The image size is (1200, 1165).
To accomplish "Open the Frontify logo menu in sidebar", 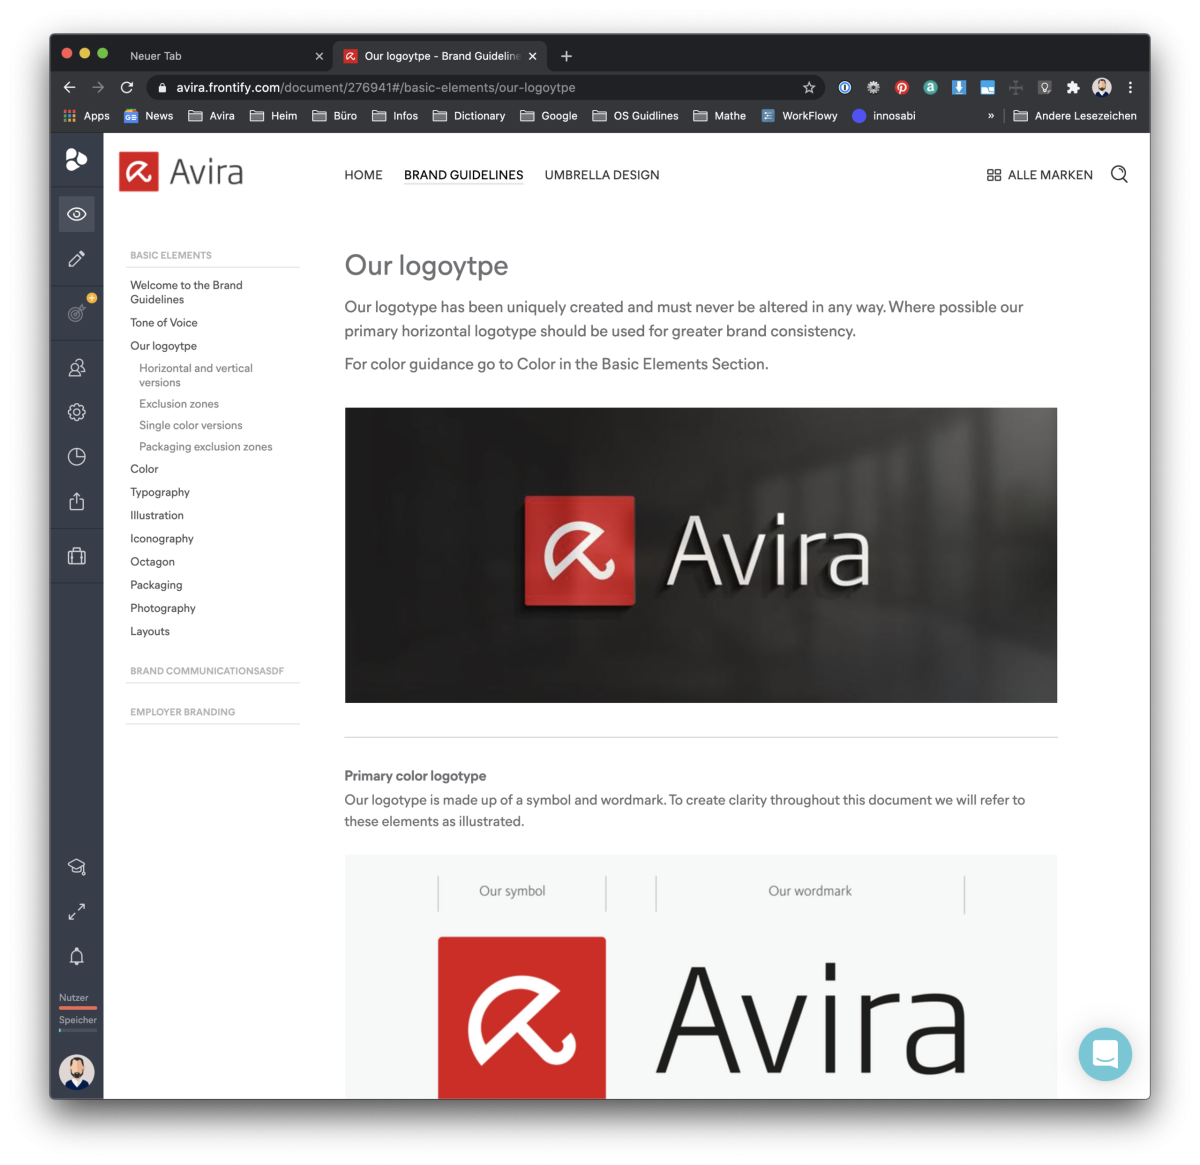I will coord(76,159).
